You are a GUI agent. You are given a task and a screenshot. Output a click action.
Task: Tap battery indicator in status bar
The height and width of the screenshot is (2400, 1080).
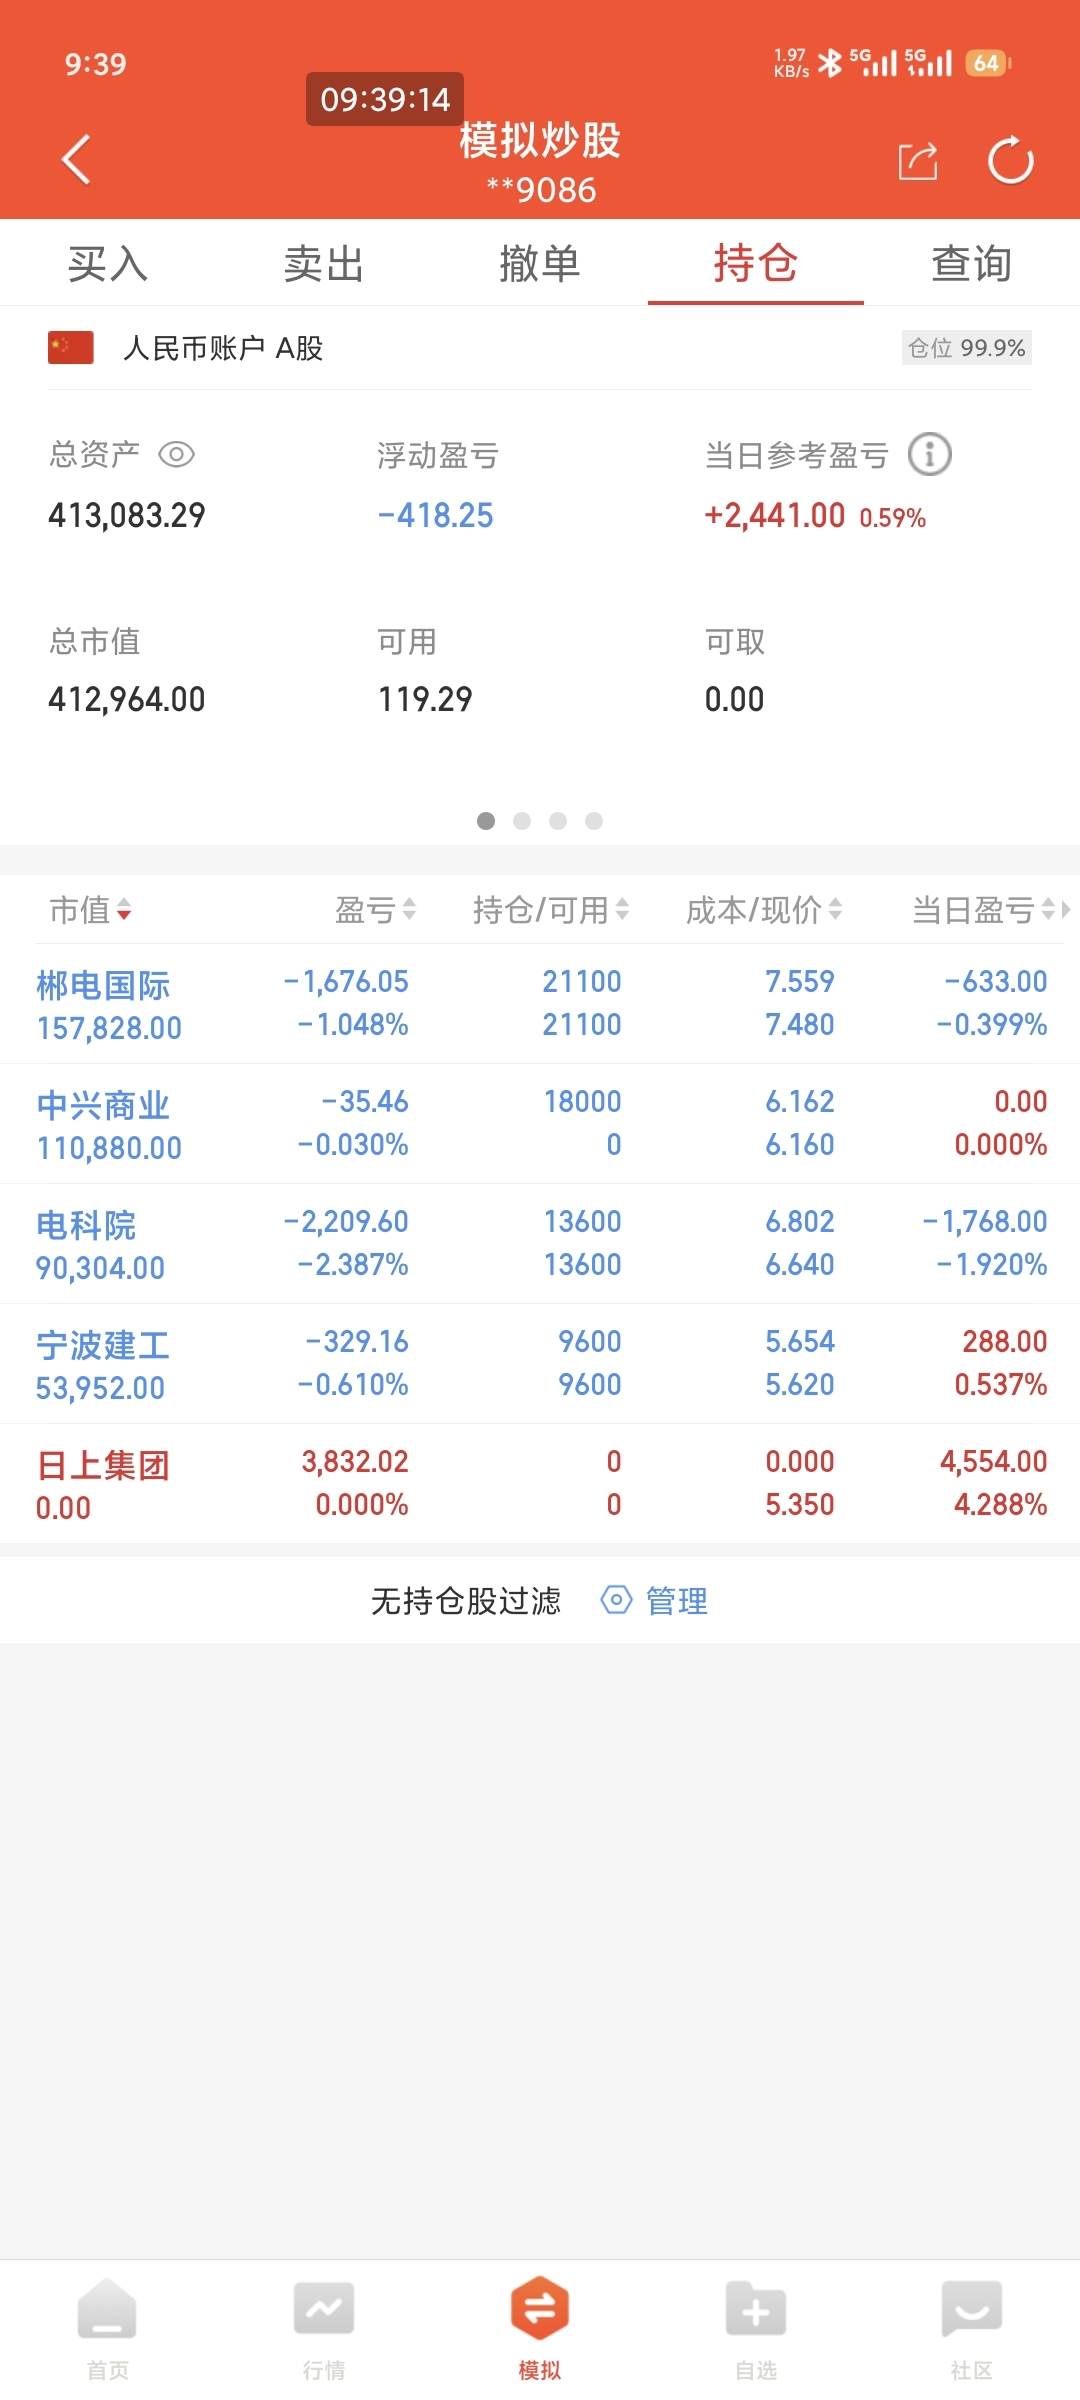click(989, 63)
